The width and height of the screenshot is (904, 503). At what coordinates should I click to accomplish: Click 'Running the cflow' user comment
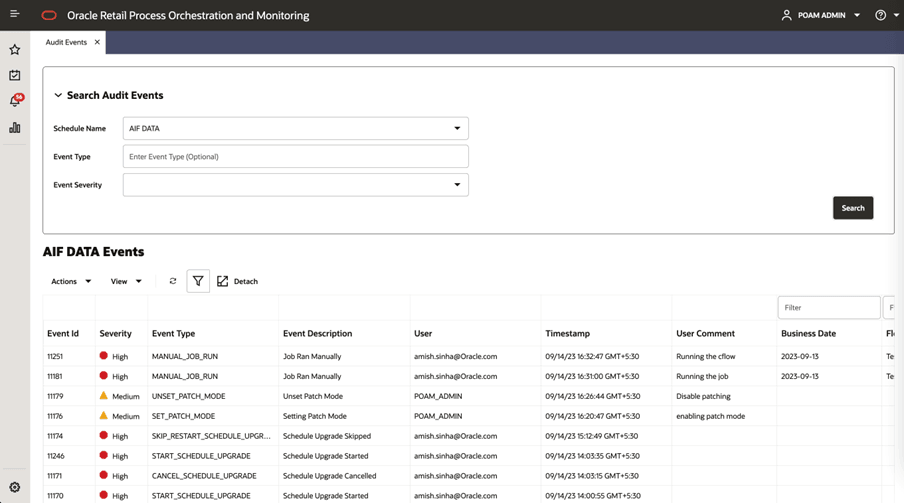(x=706, y=356)
